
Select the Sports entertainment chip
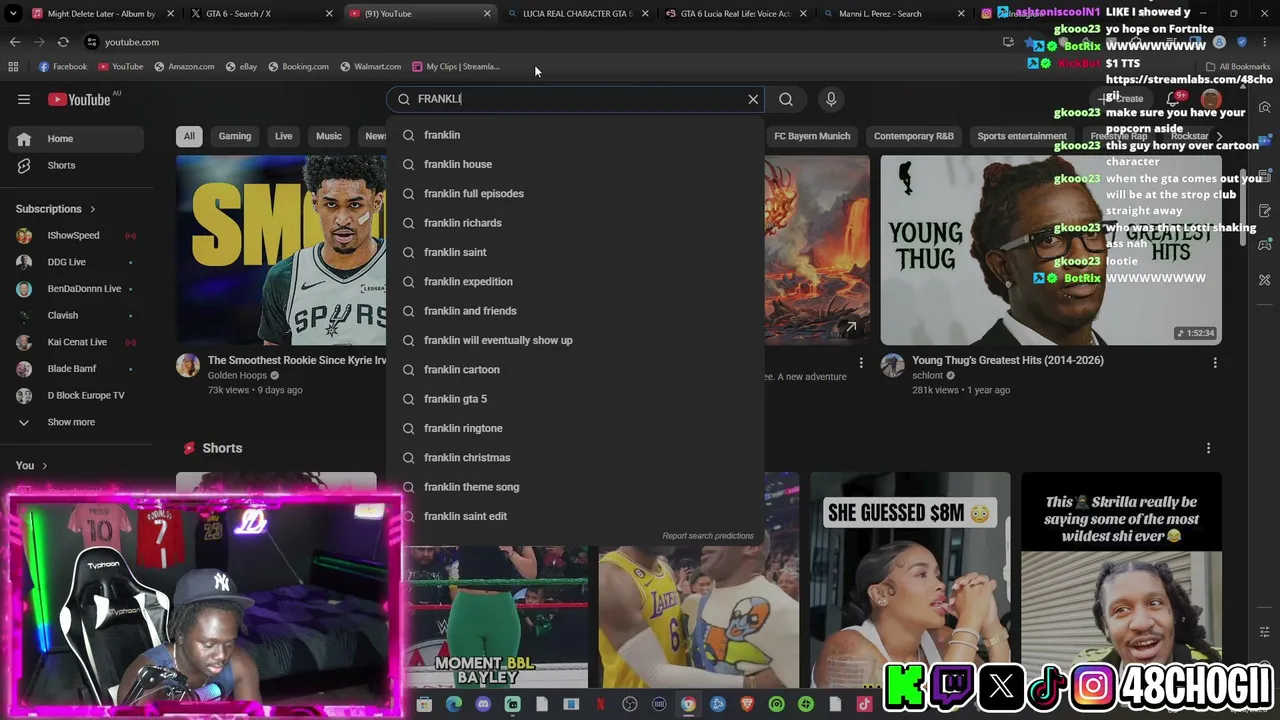[1022, 136]
